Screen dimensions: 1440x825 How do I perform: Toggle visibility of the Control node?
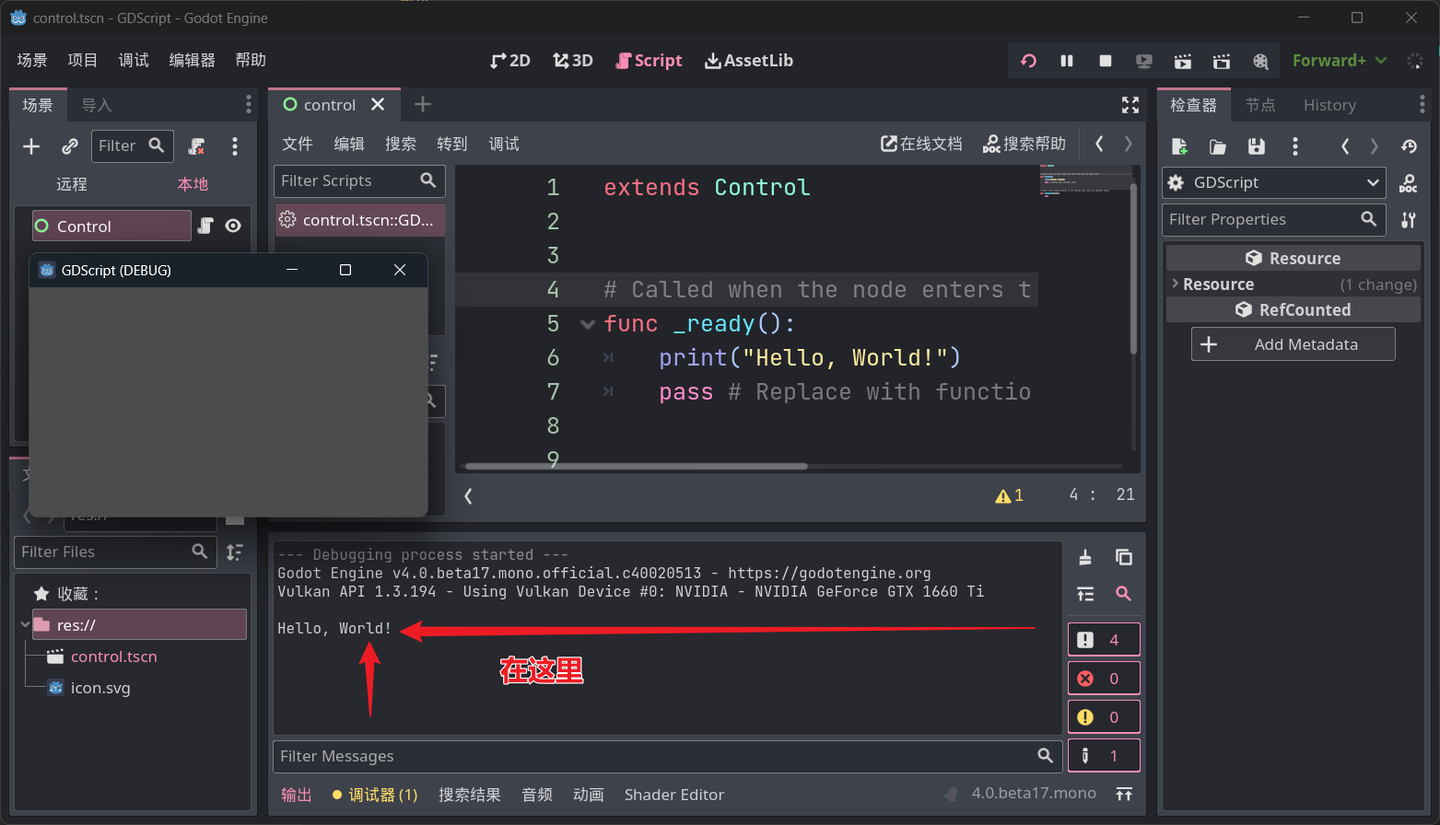coord(233,226)
